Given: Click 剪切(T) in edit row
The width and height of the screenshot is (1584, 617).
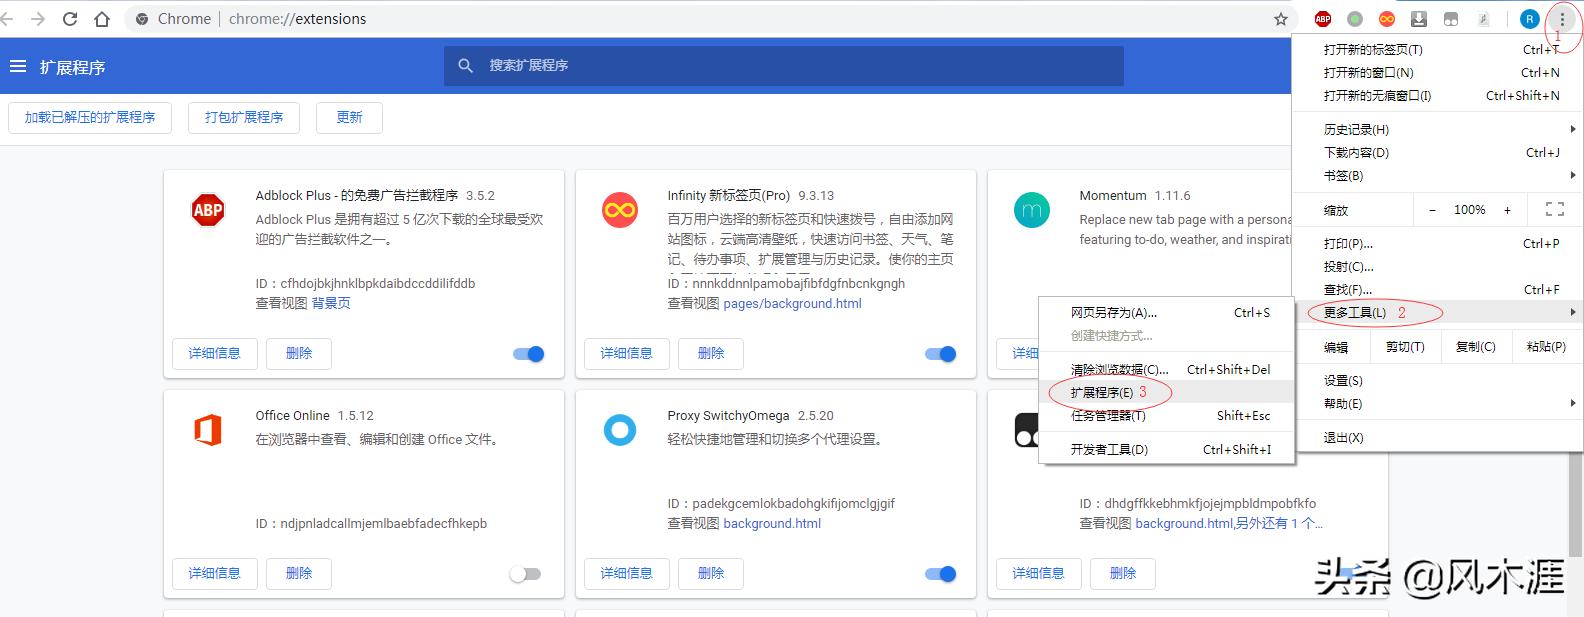Looking at the screenshot, I should click(1405, 347).
